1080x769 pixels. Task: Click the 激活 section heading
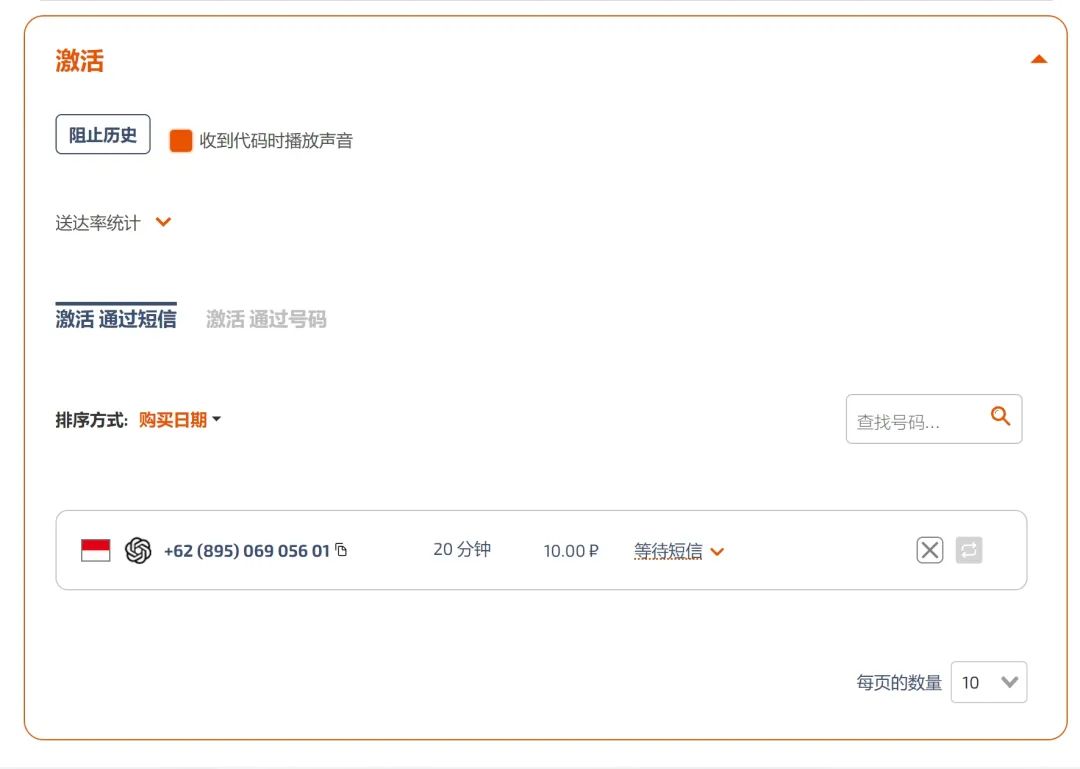click(80, 61)
